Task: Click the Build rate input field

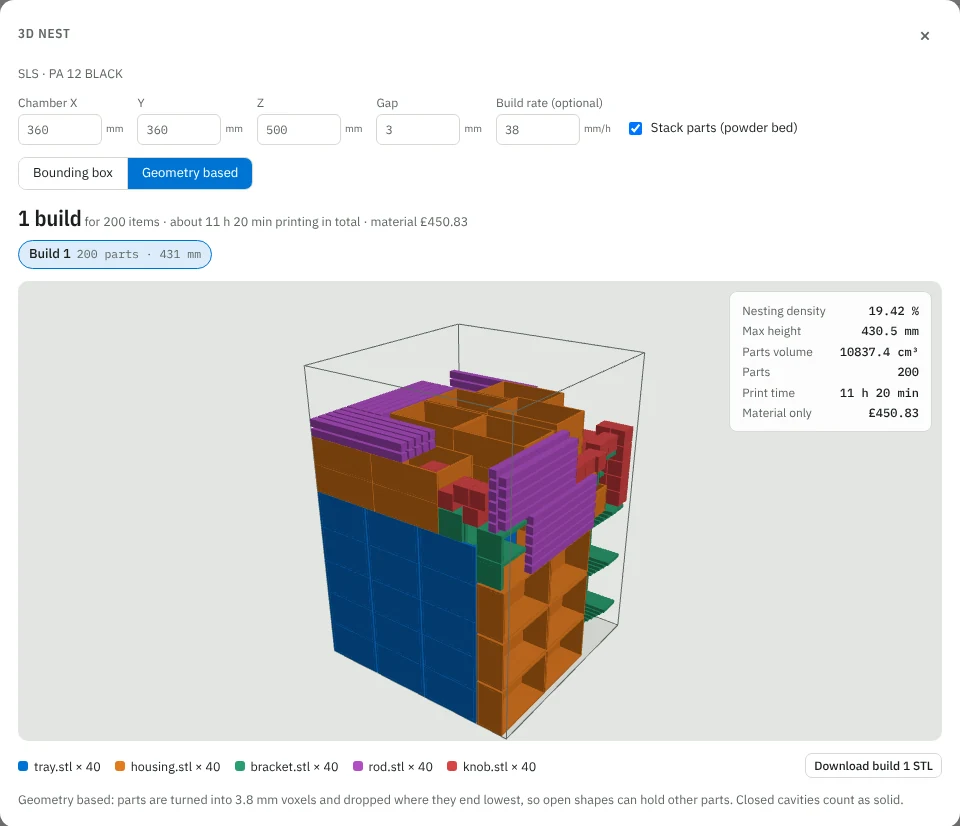Action: (x=538, y=130)
